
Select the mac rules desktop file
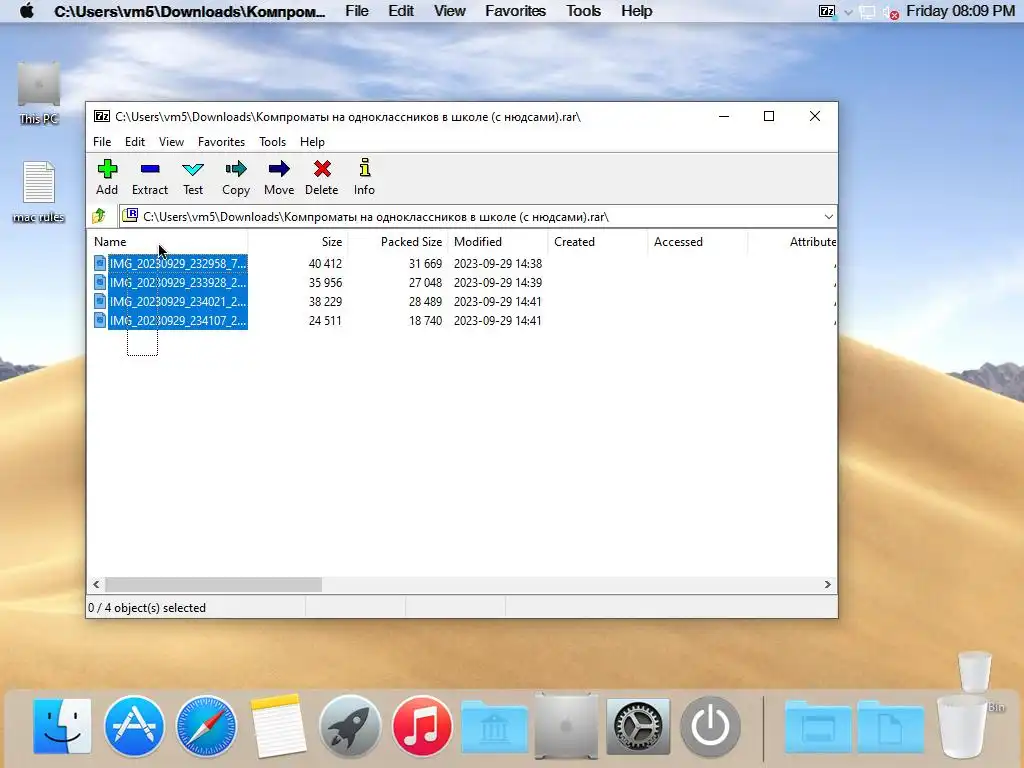pyautogui.click(x=39, y=192)
